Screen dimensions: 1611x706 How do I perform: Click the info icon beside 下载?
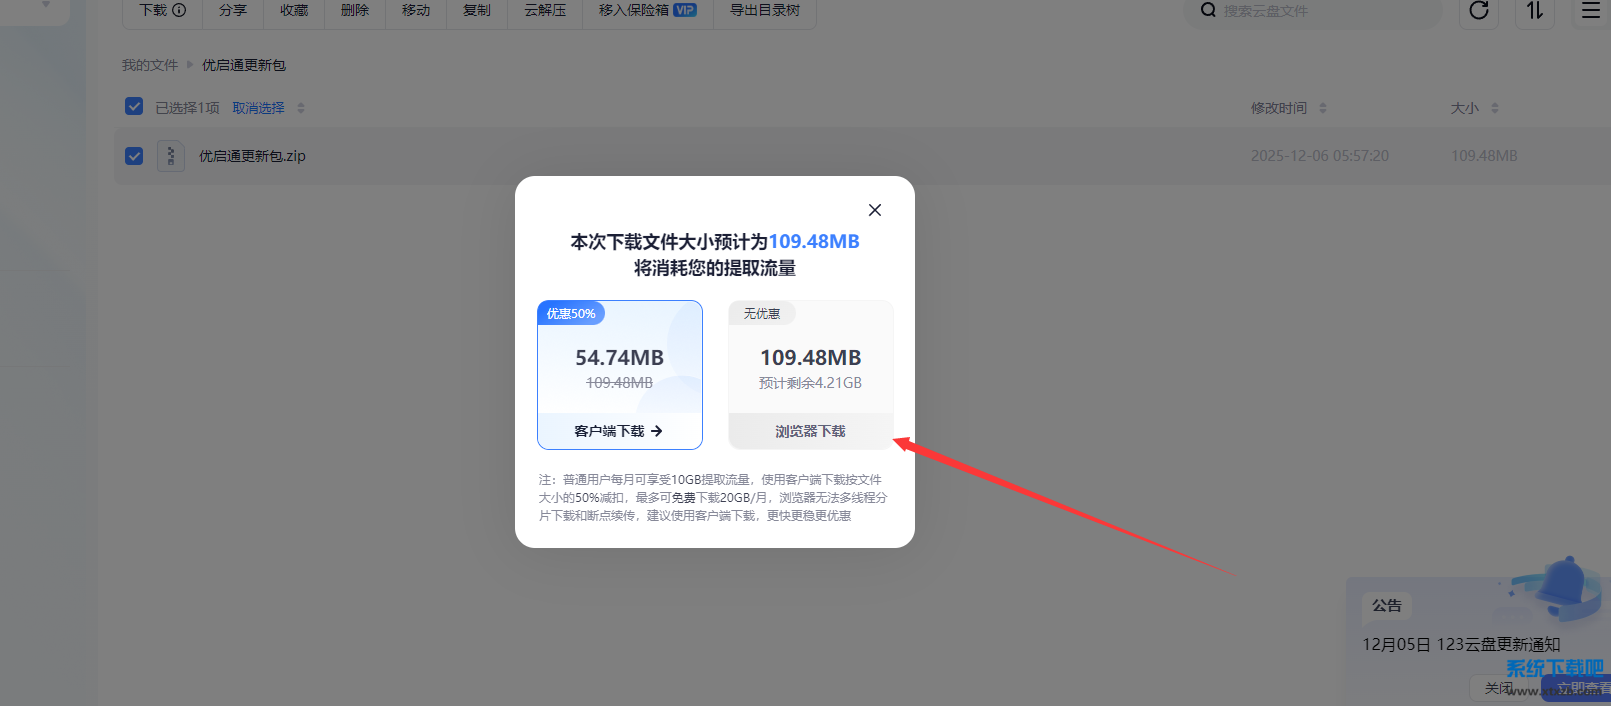[x=180, y=10]
